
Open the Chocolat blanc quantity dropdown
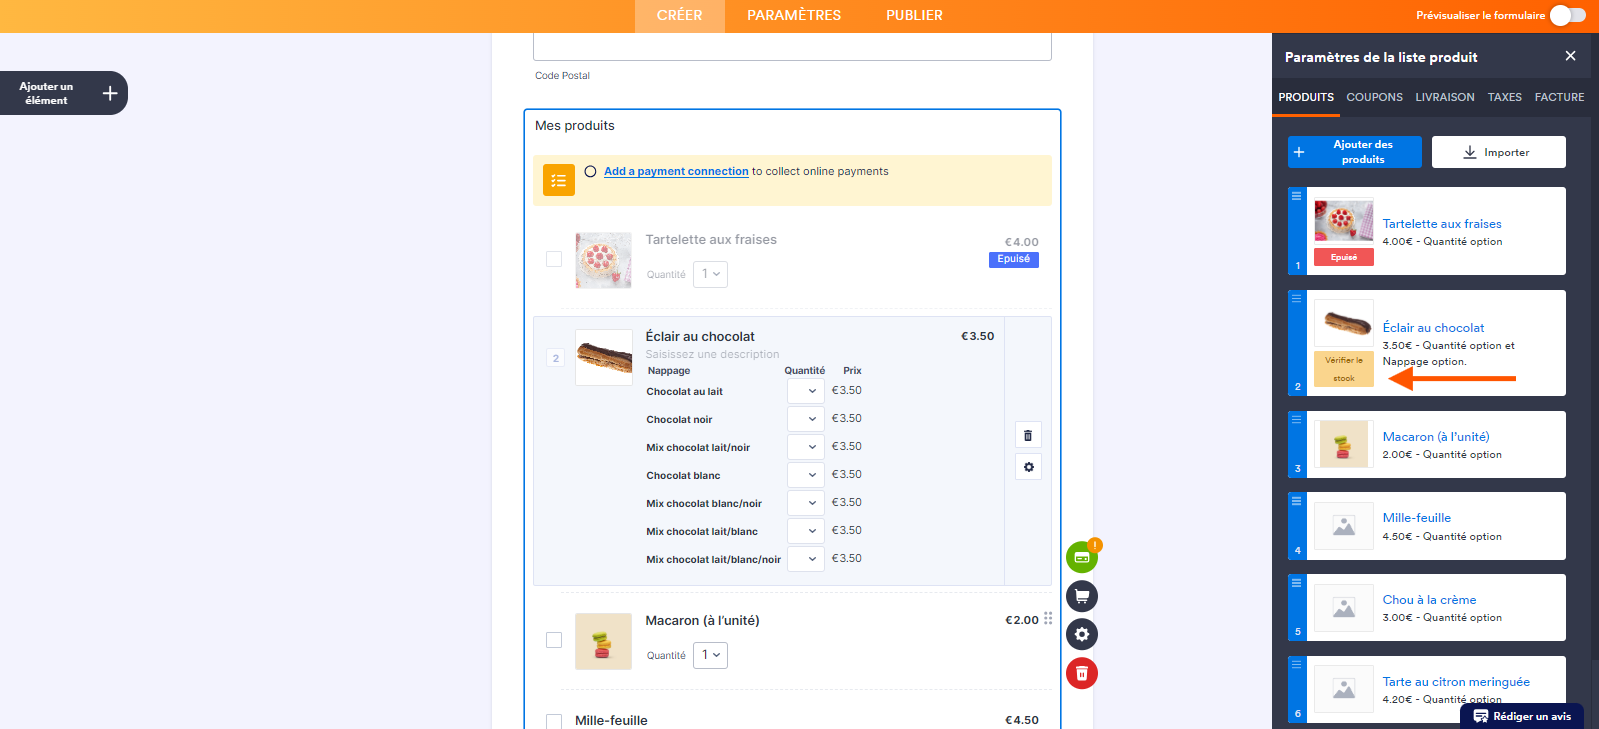click(x=805, y=475)
